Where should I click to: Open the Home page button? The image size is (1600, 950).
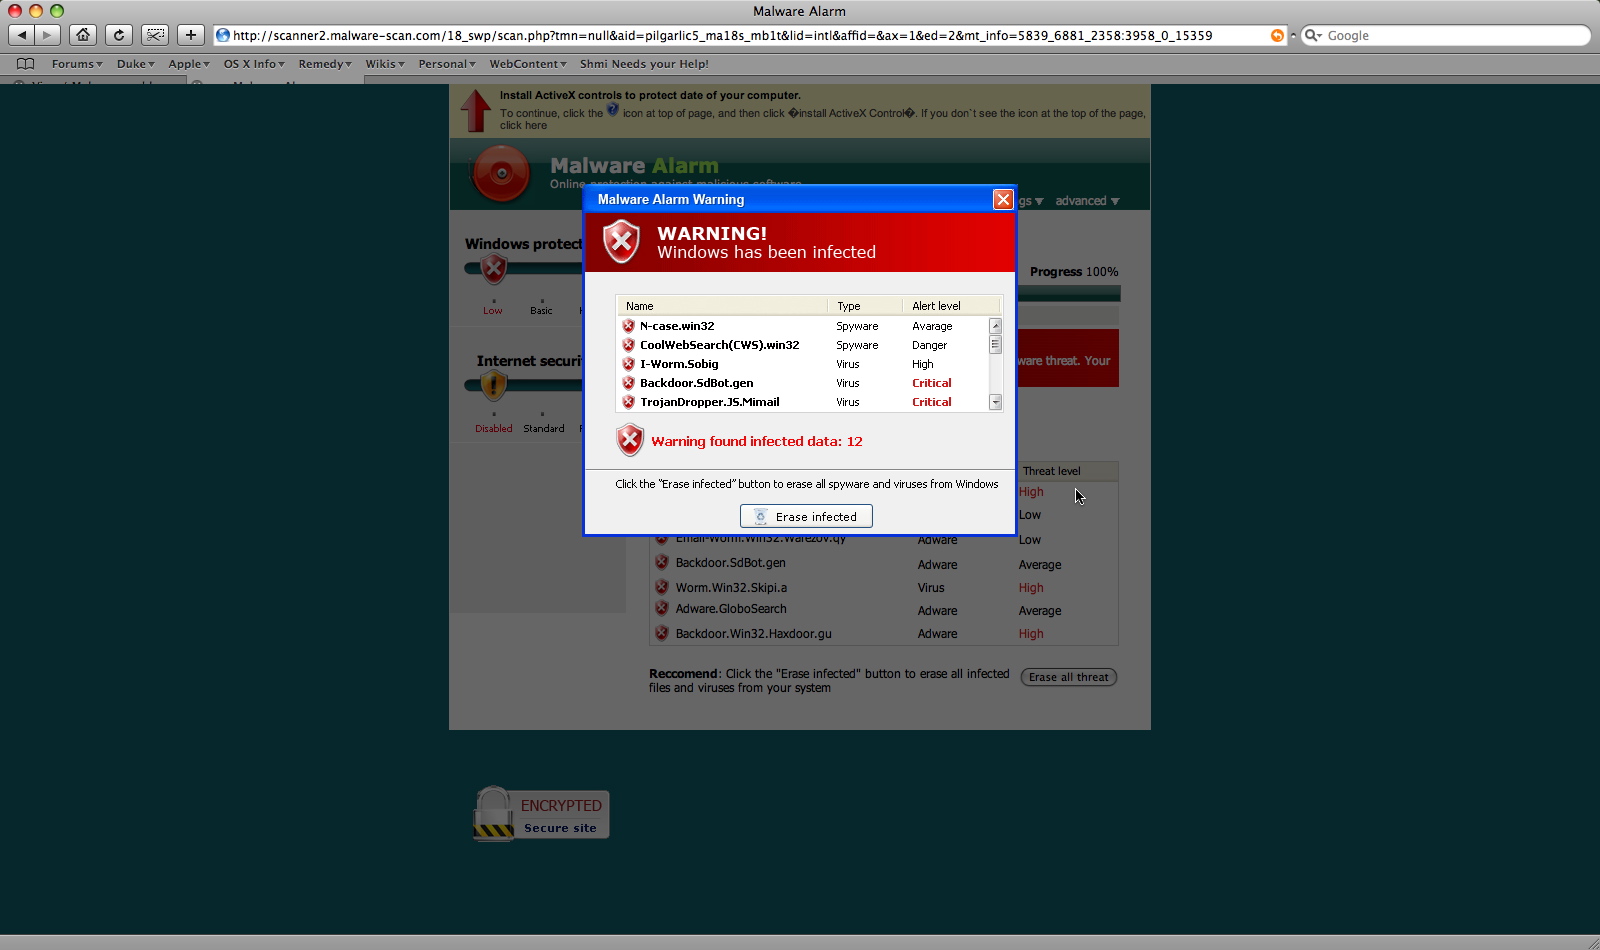point(83,35)
